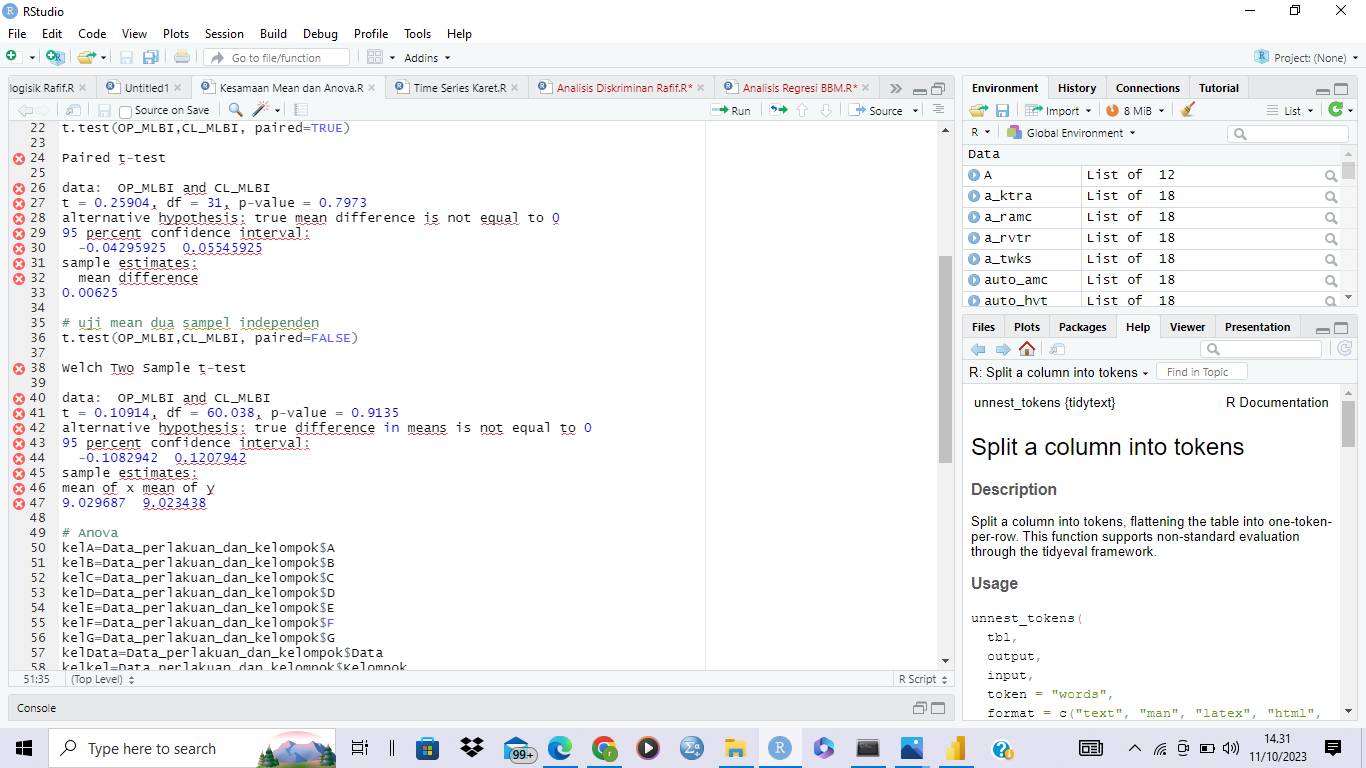
Task: Switch to the Packages tab
Action: [x=1082, y=327]
